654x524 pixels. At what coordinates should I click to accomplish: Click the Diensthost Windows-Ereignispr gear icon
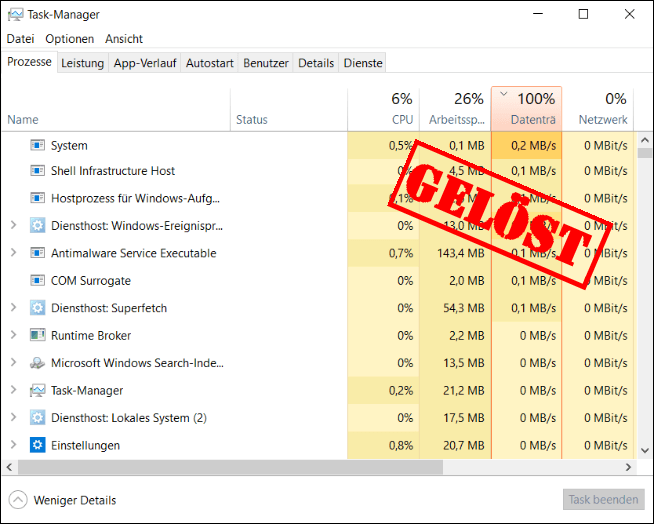coord(38,226)
